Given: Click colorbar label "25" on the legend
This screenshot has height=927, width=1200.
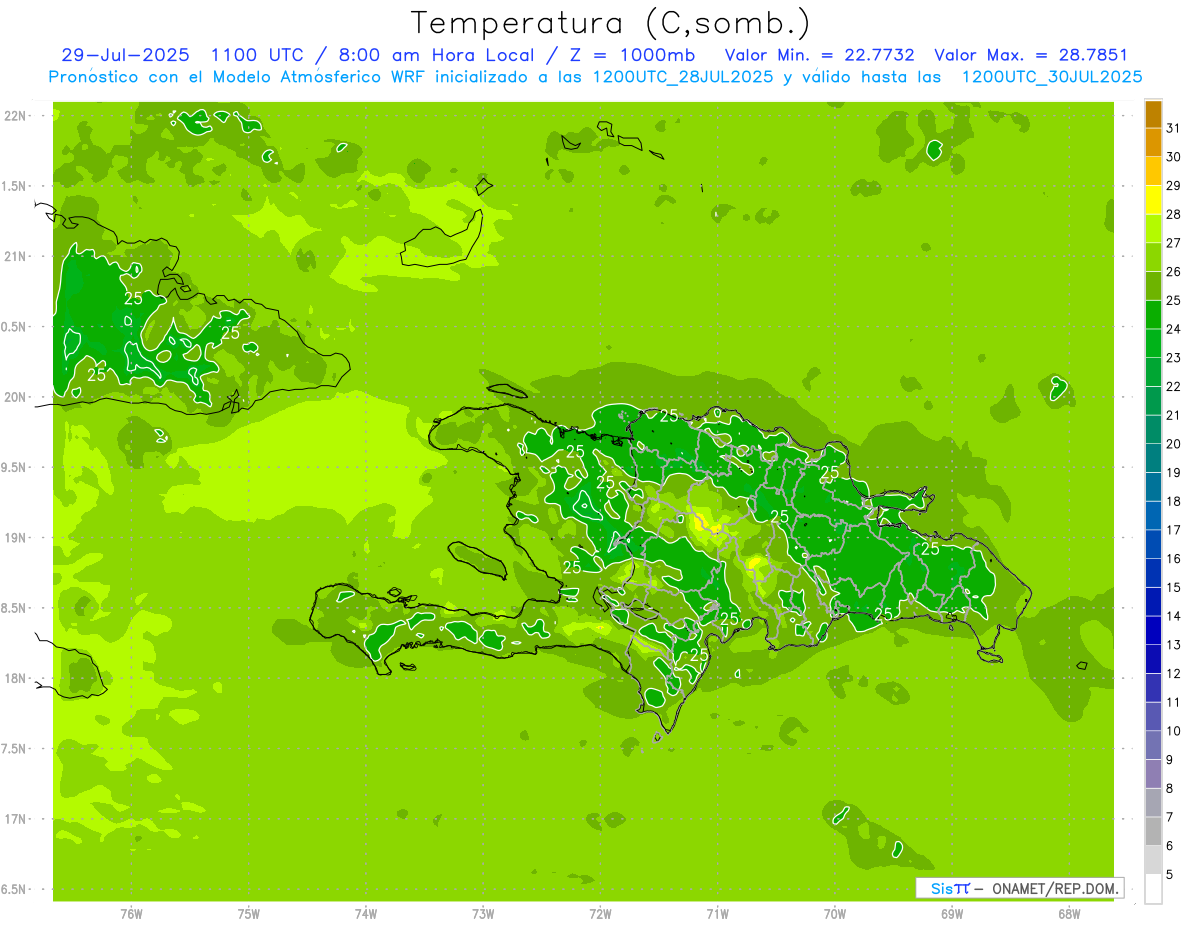Looking at the screenshot, I should pos(1174,300).
